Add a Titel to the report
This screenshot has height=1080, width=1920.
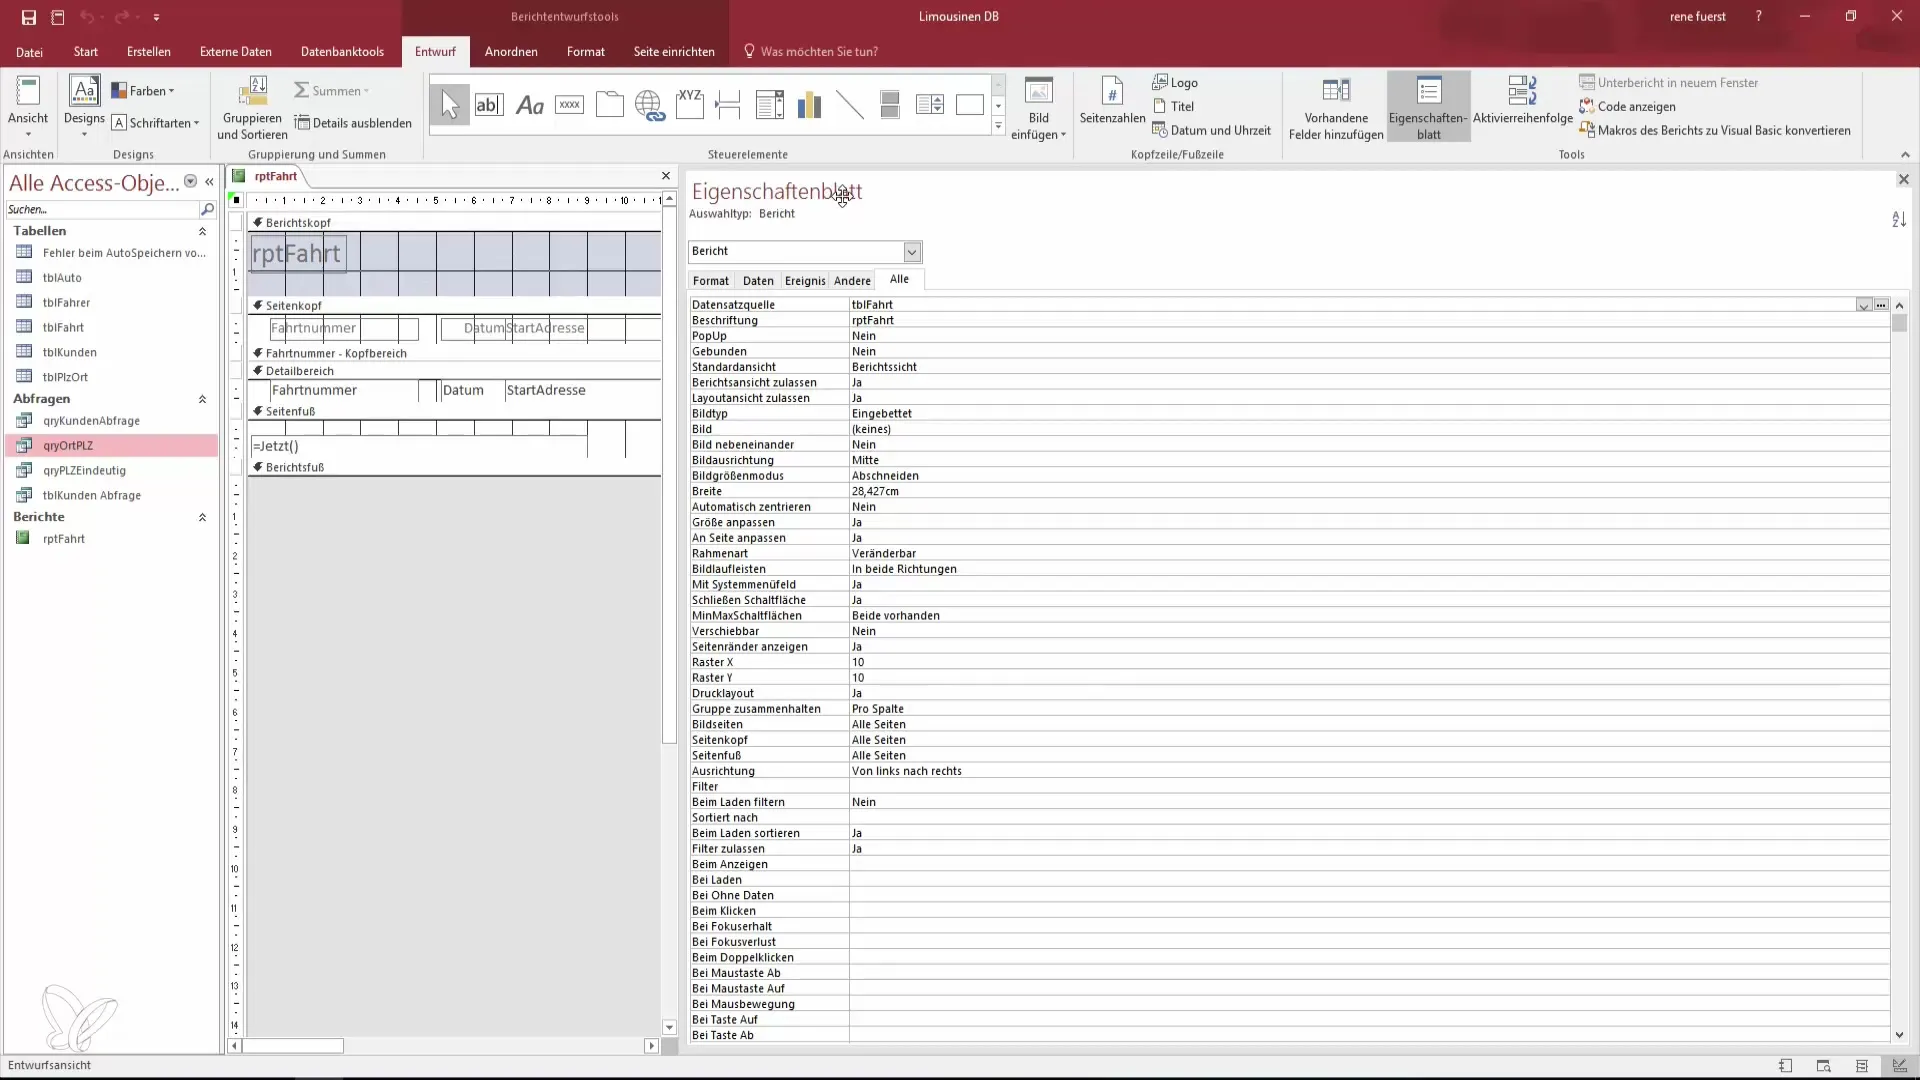1174,106
